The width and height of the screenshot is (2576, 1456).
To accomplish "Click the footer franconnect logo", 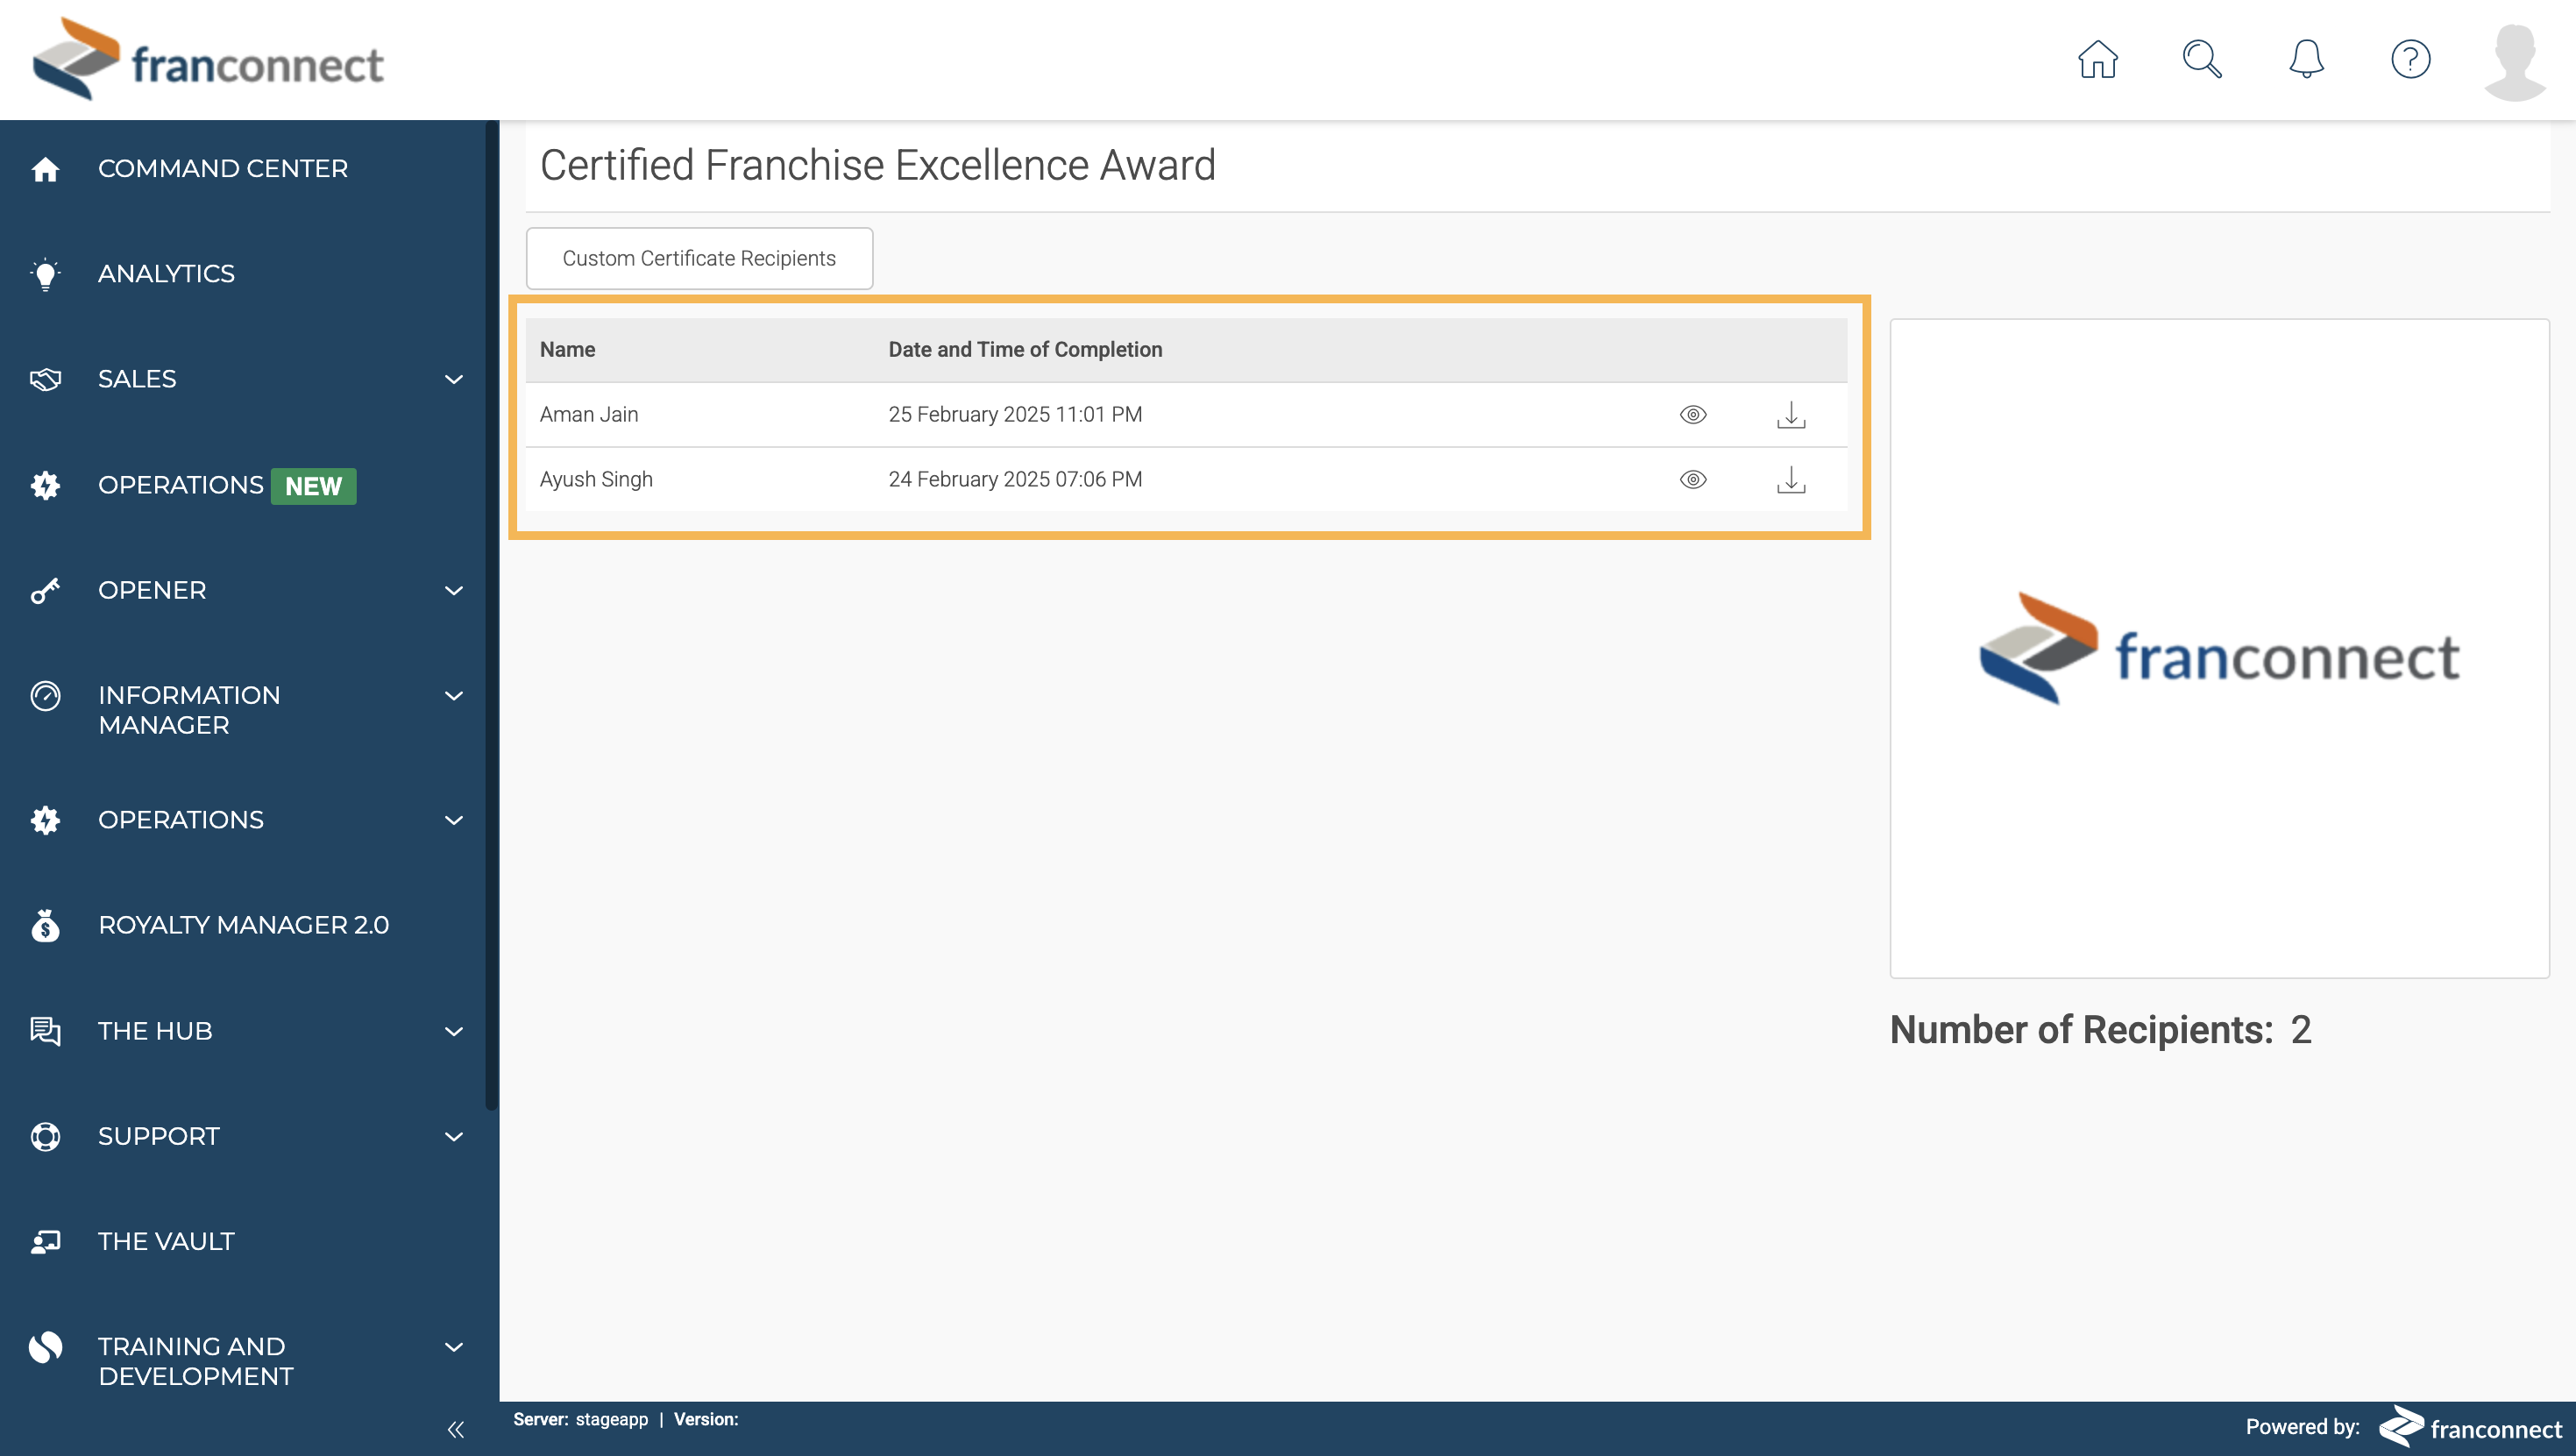I will [x=2469, y=1427].
